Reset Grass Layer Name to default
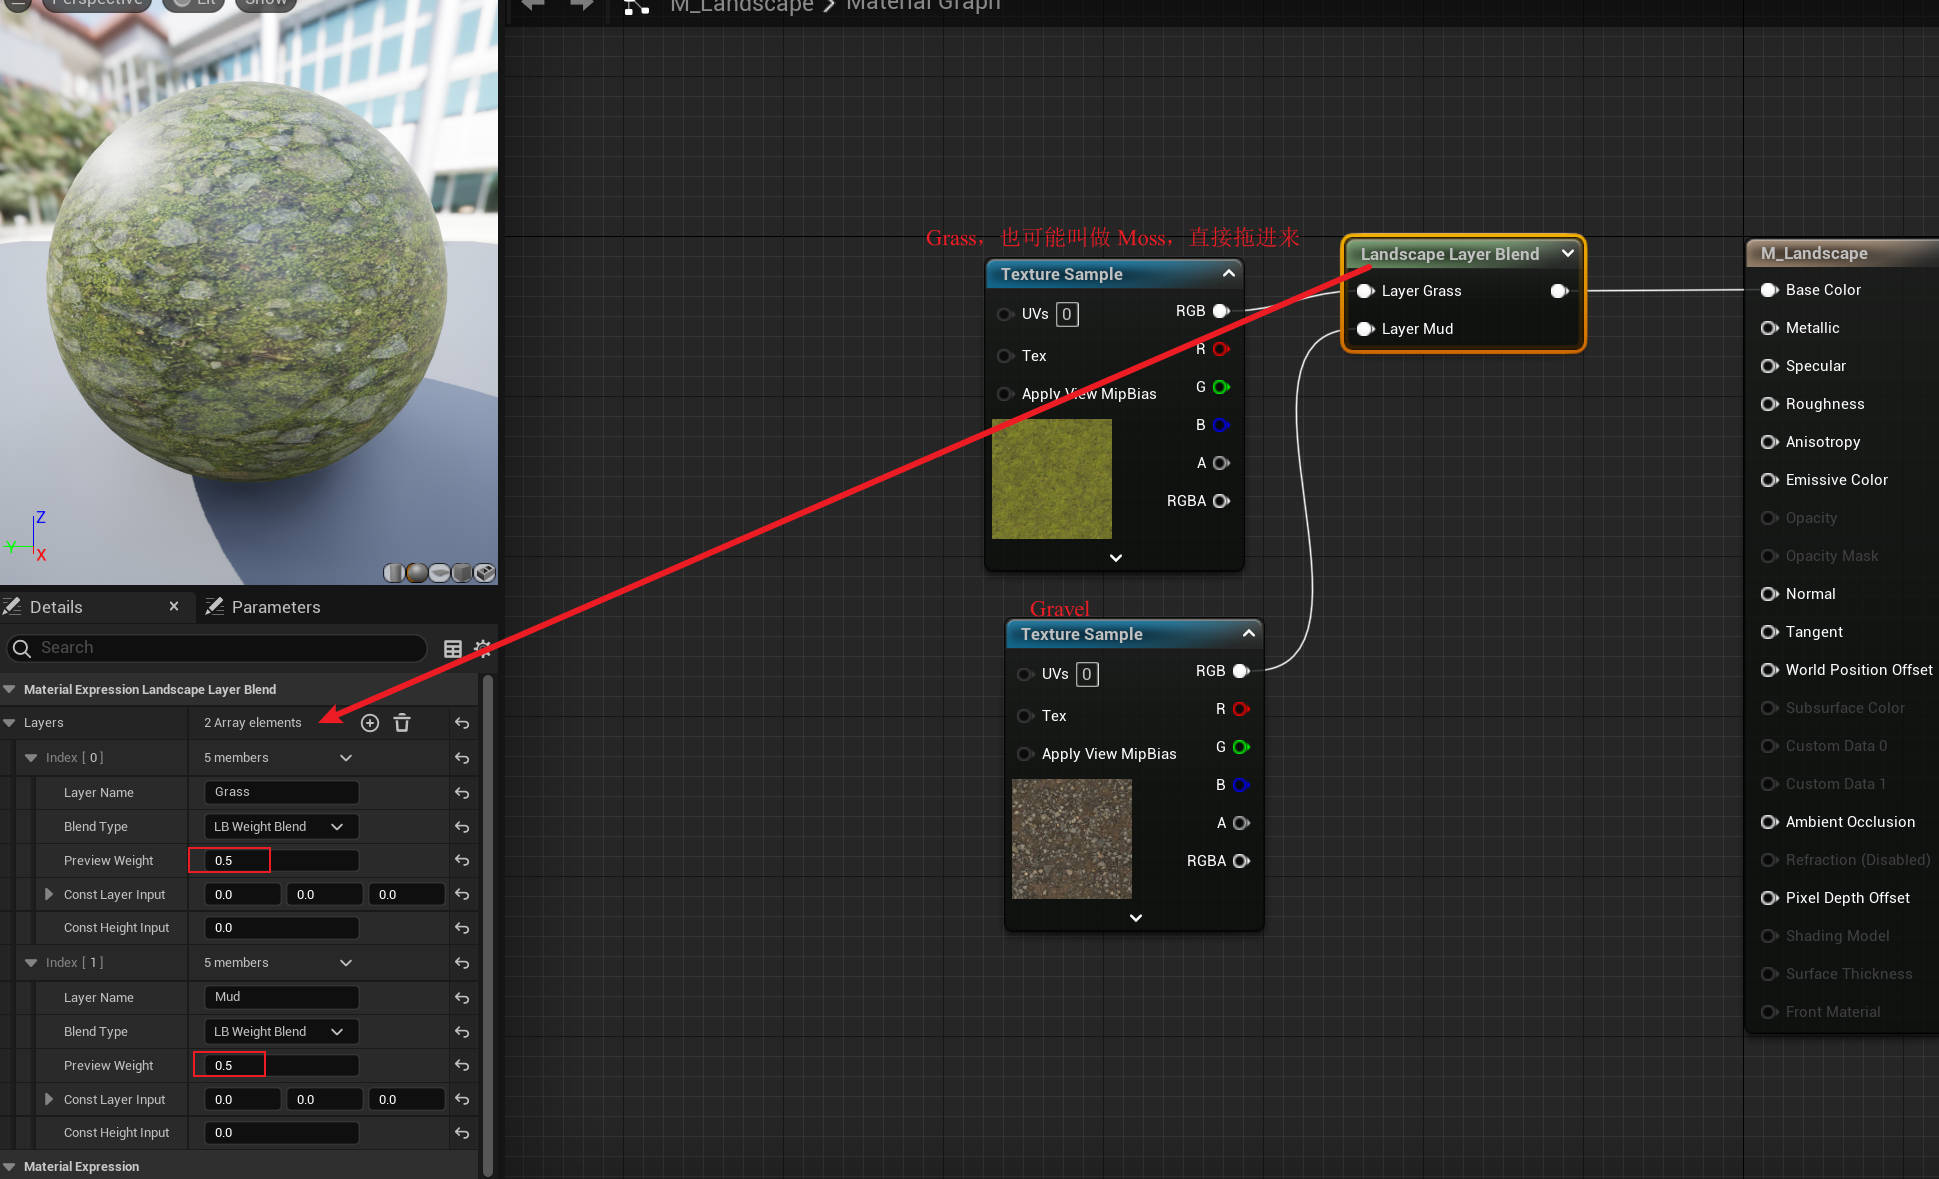This screenshot has height=1179, width=1939. coord(462,793)
